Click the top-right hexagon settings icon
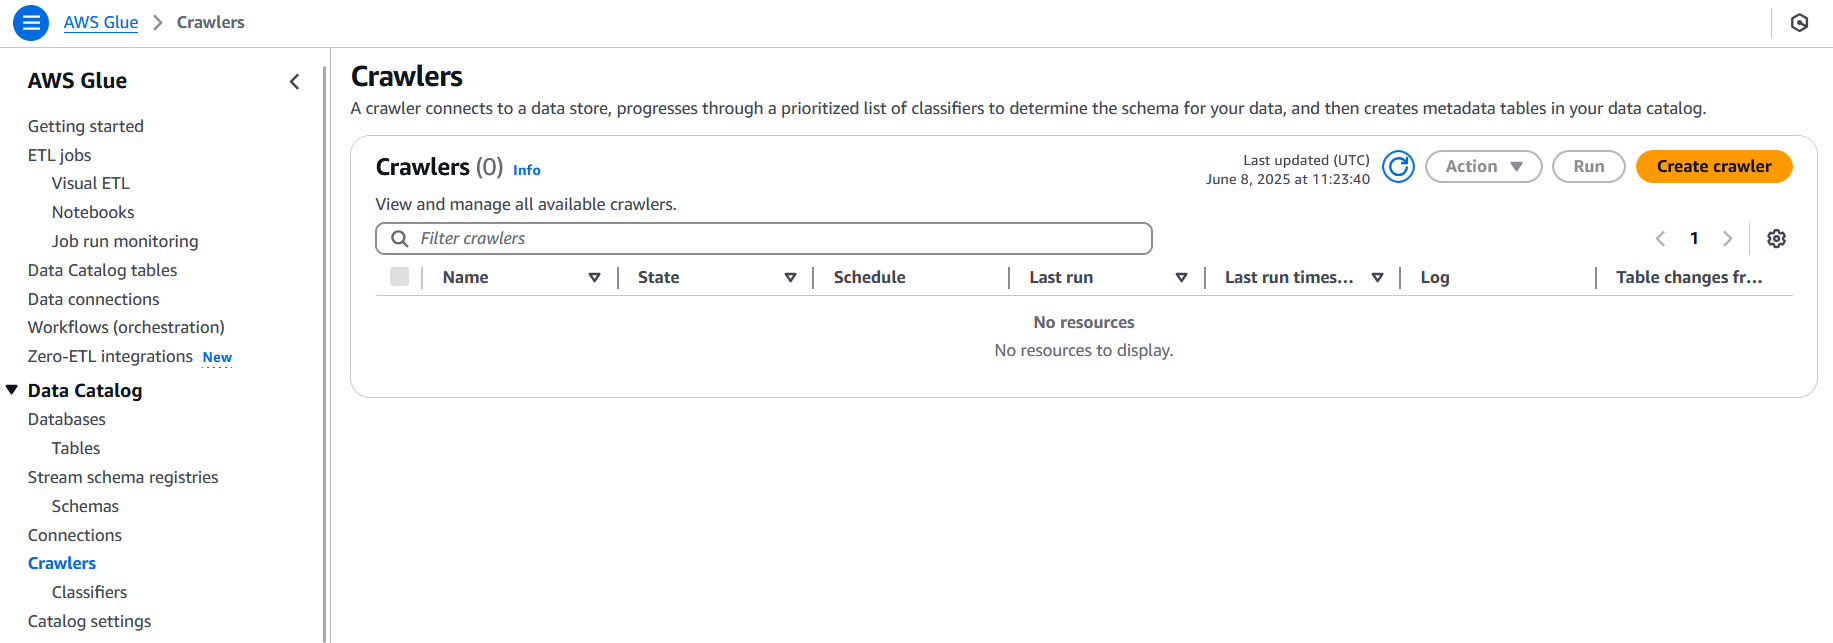The height and width of the screenshot is (643, 1833). coord(1799,22)
